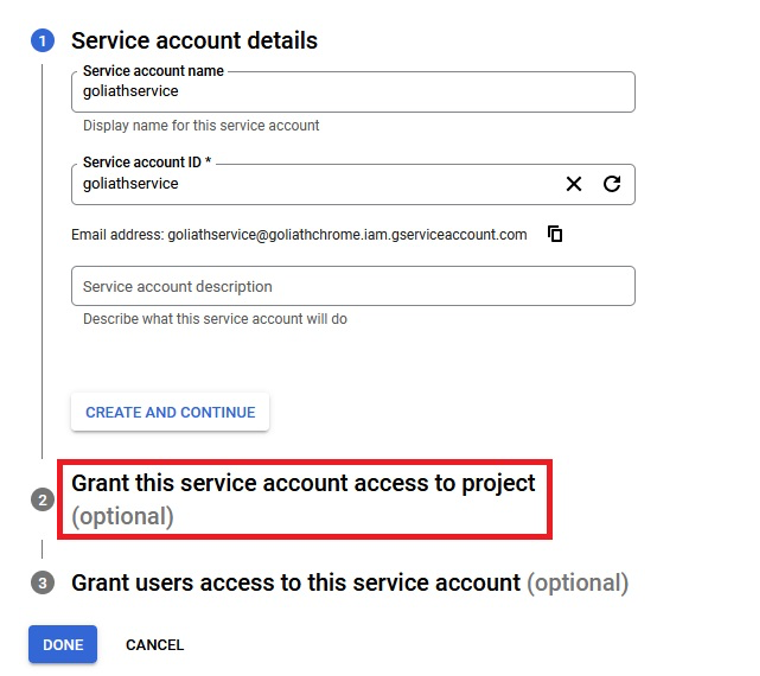Select the step 1 number badge
The height and width of the screenshot is (676, 760).
coord(43,41)
